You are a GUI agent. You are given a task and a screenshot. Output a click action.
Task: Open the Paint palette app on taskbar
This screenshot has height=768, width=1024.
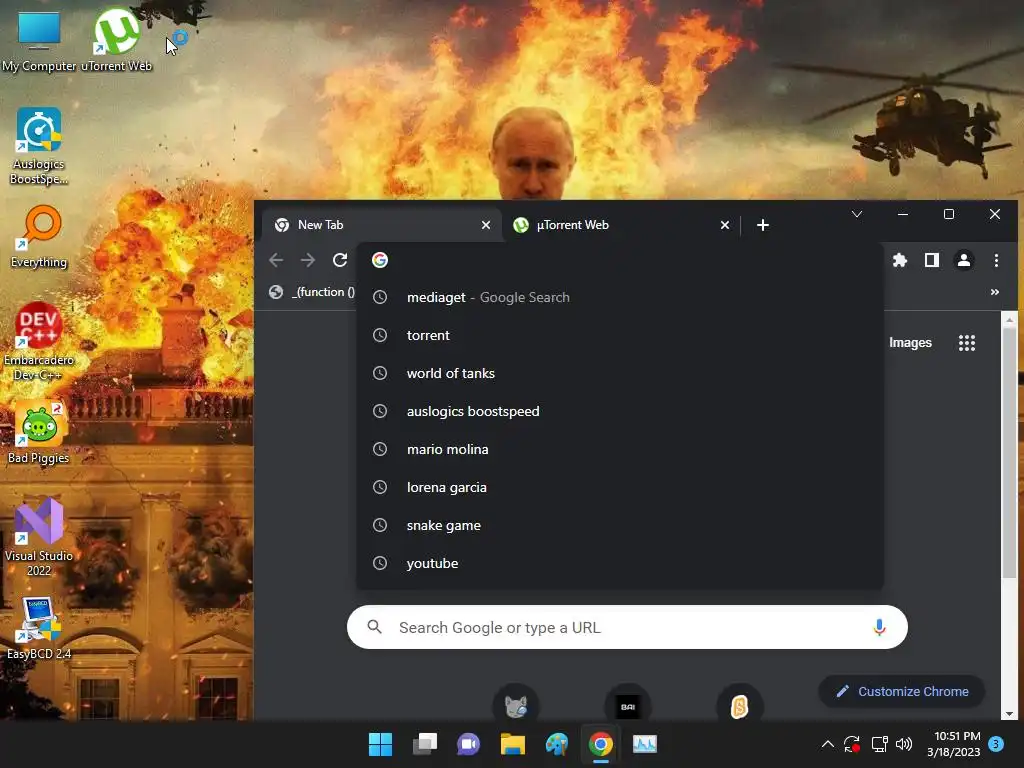(556, 744)
